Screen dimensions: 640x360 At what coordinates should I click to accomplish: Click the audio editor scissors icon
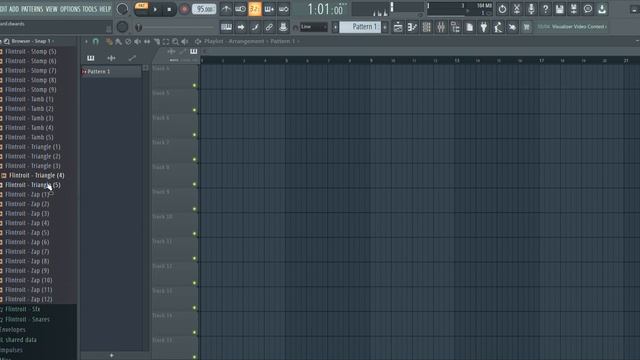coord(517,9)
